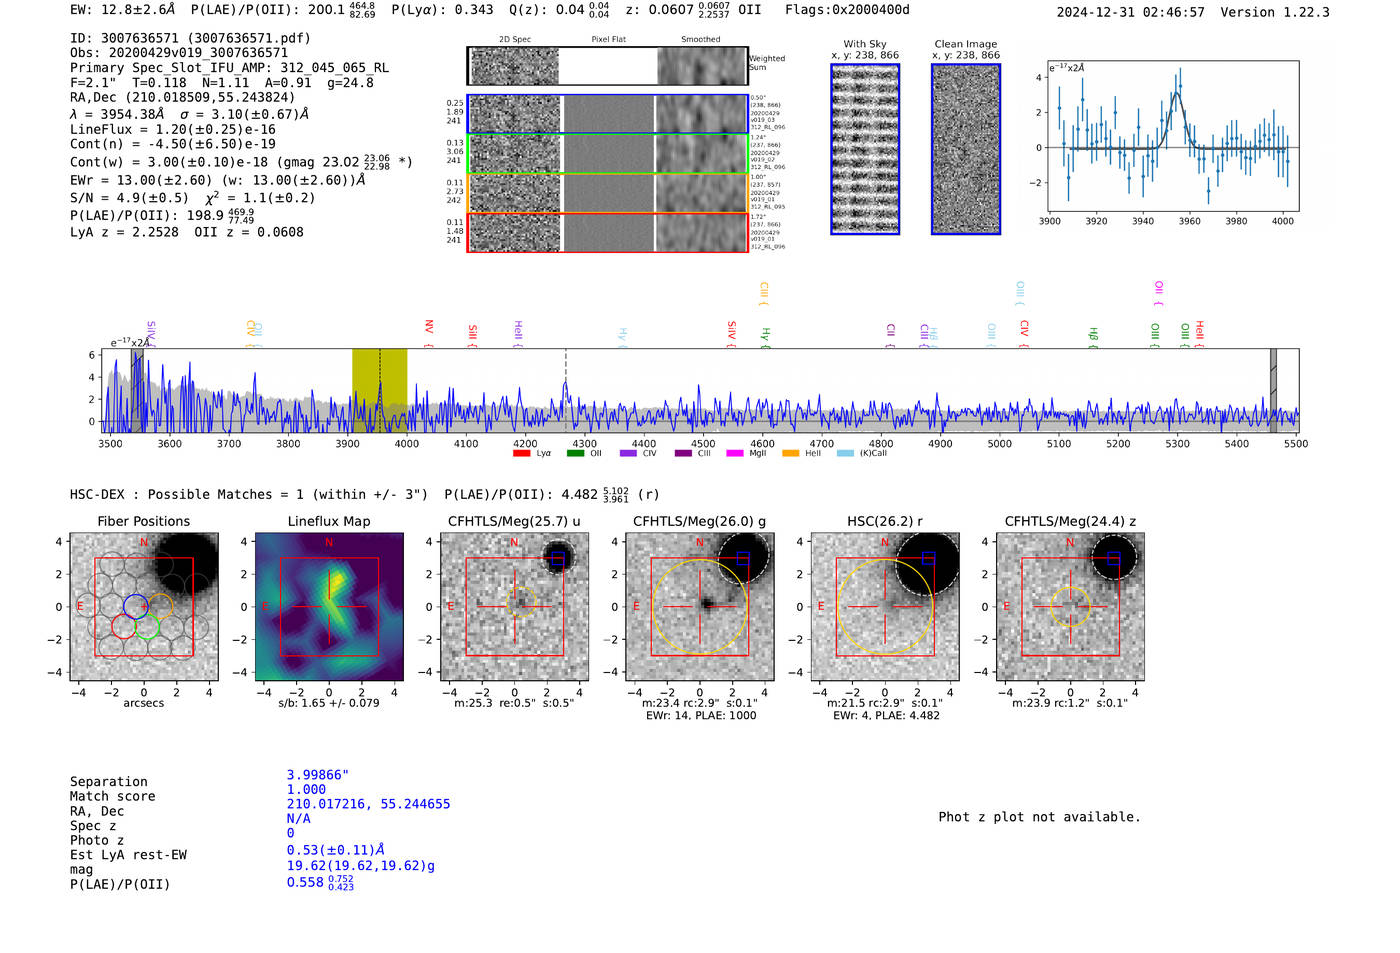Click the P(Lyα): 0.343 header value

click(442, 10)
